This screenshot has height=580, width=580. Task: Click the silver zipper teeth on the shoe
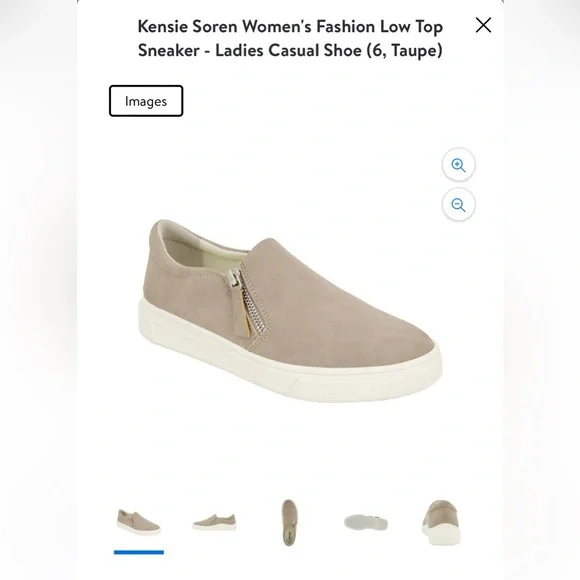pyautogui.click(x=255, y=305)
